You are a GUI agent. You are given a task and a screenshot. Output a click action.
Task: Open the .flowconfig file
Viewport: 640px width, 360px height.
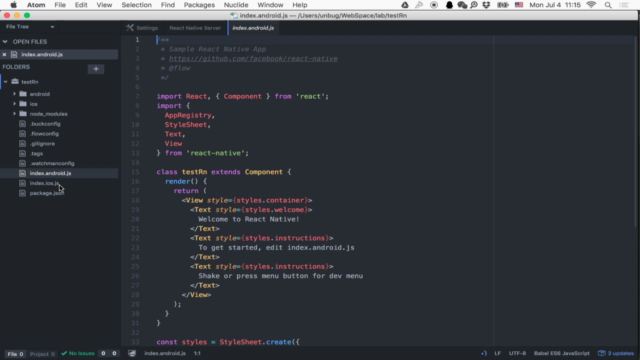[44, 133]
